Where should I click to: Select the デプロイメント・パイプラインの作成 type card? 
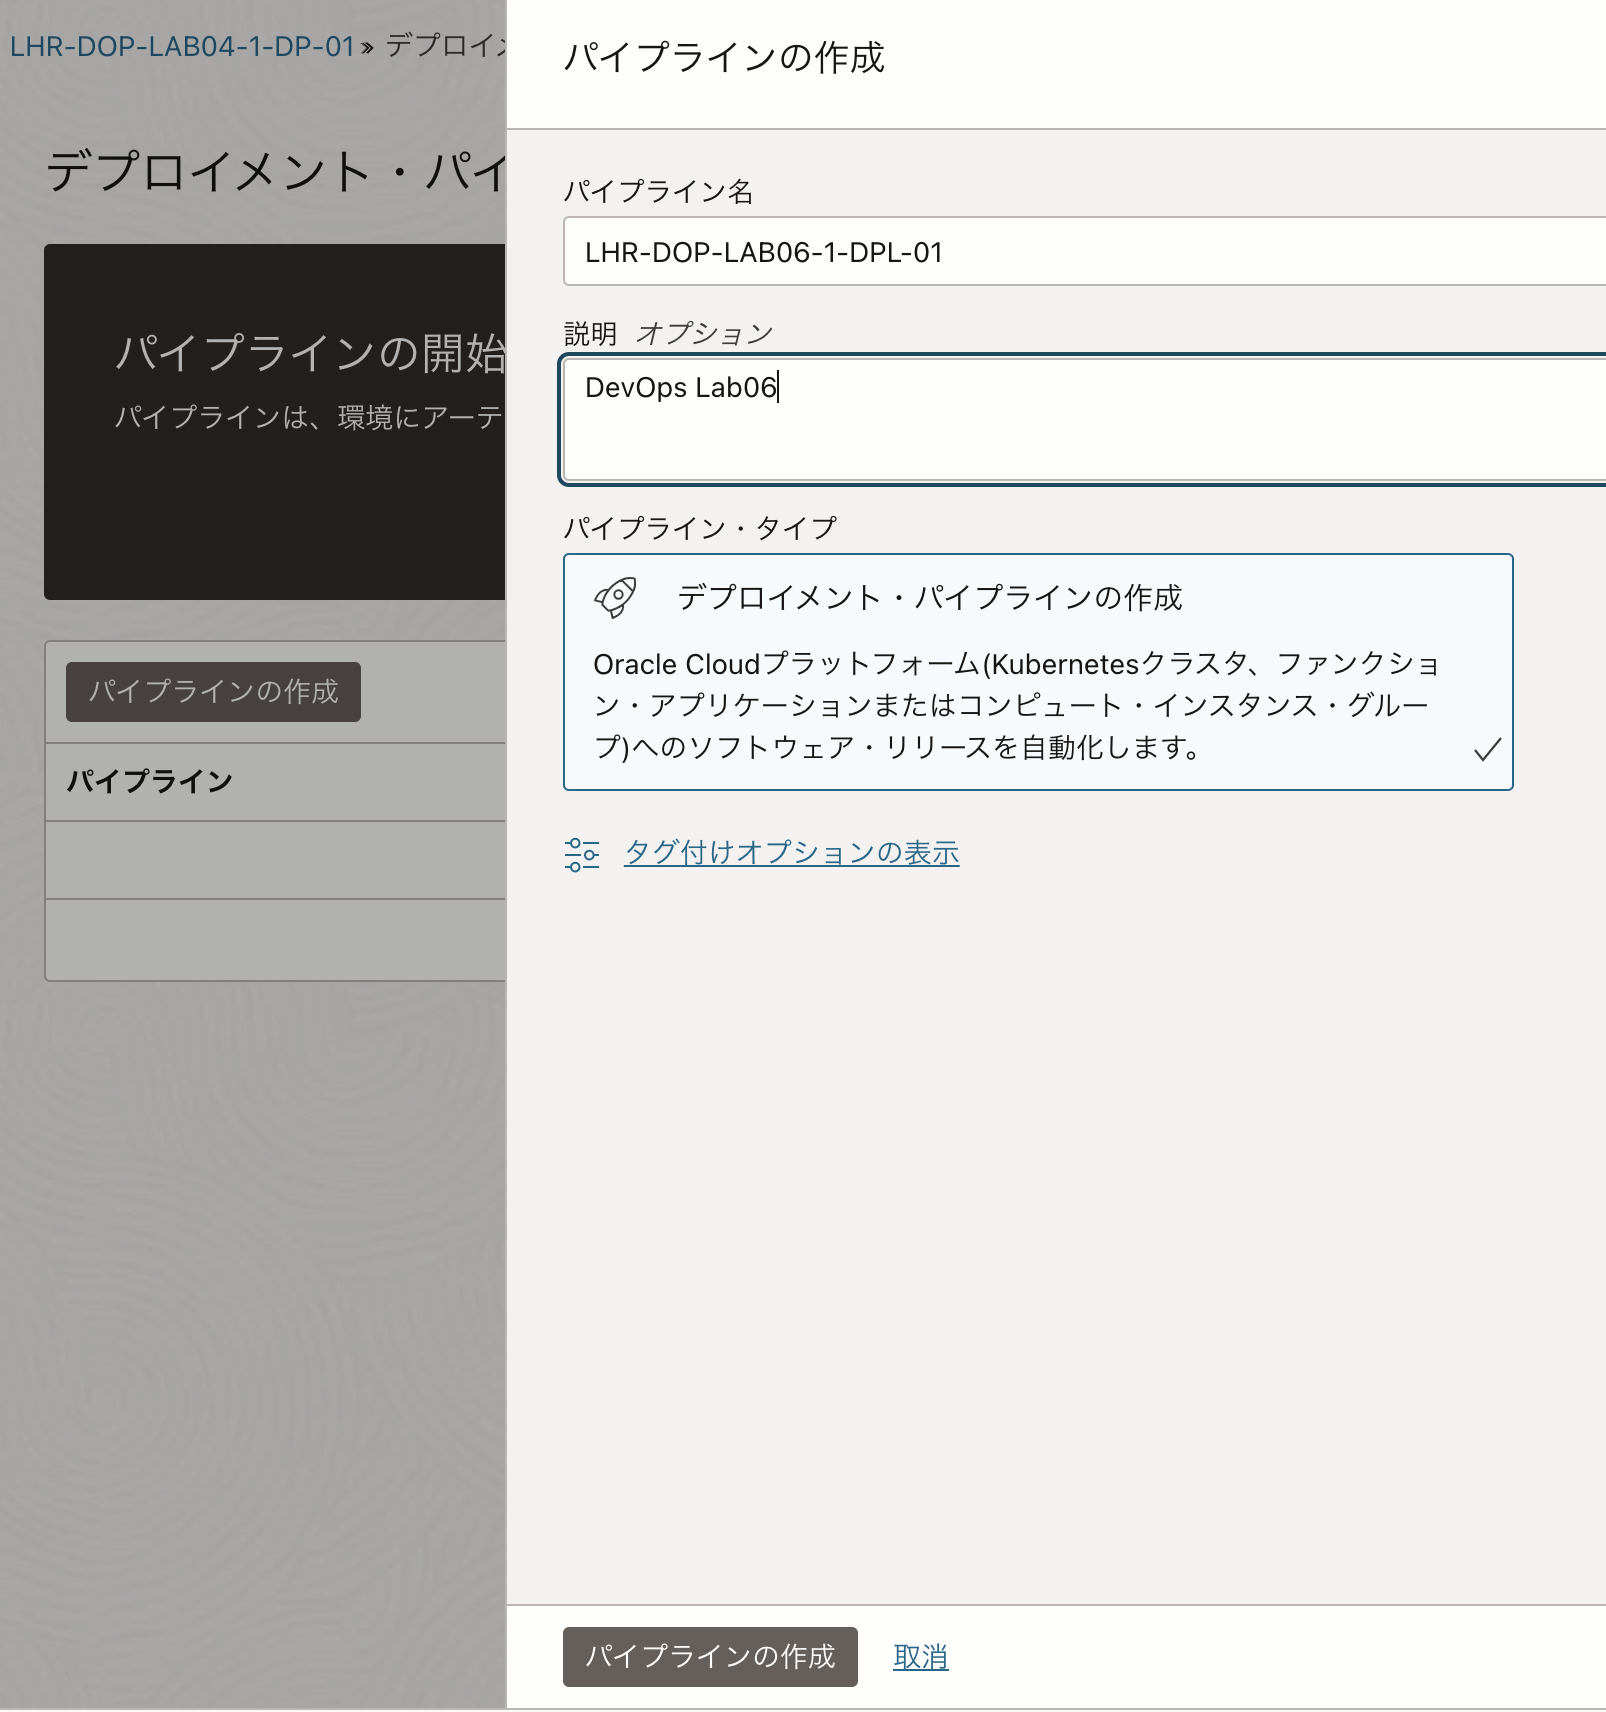pyautogui.click(x=1039, y=670)
